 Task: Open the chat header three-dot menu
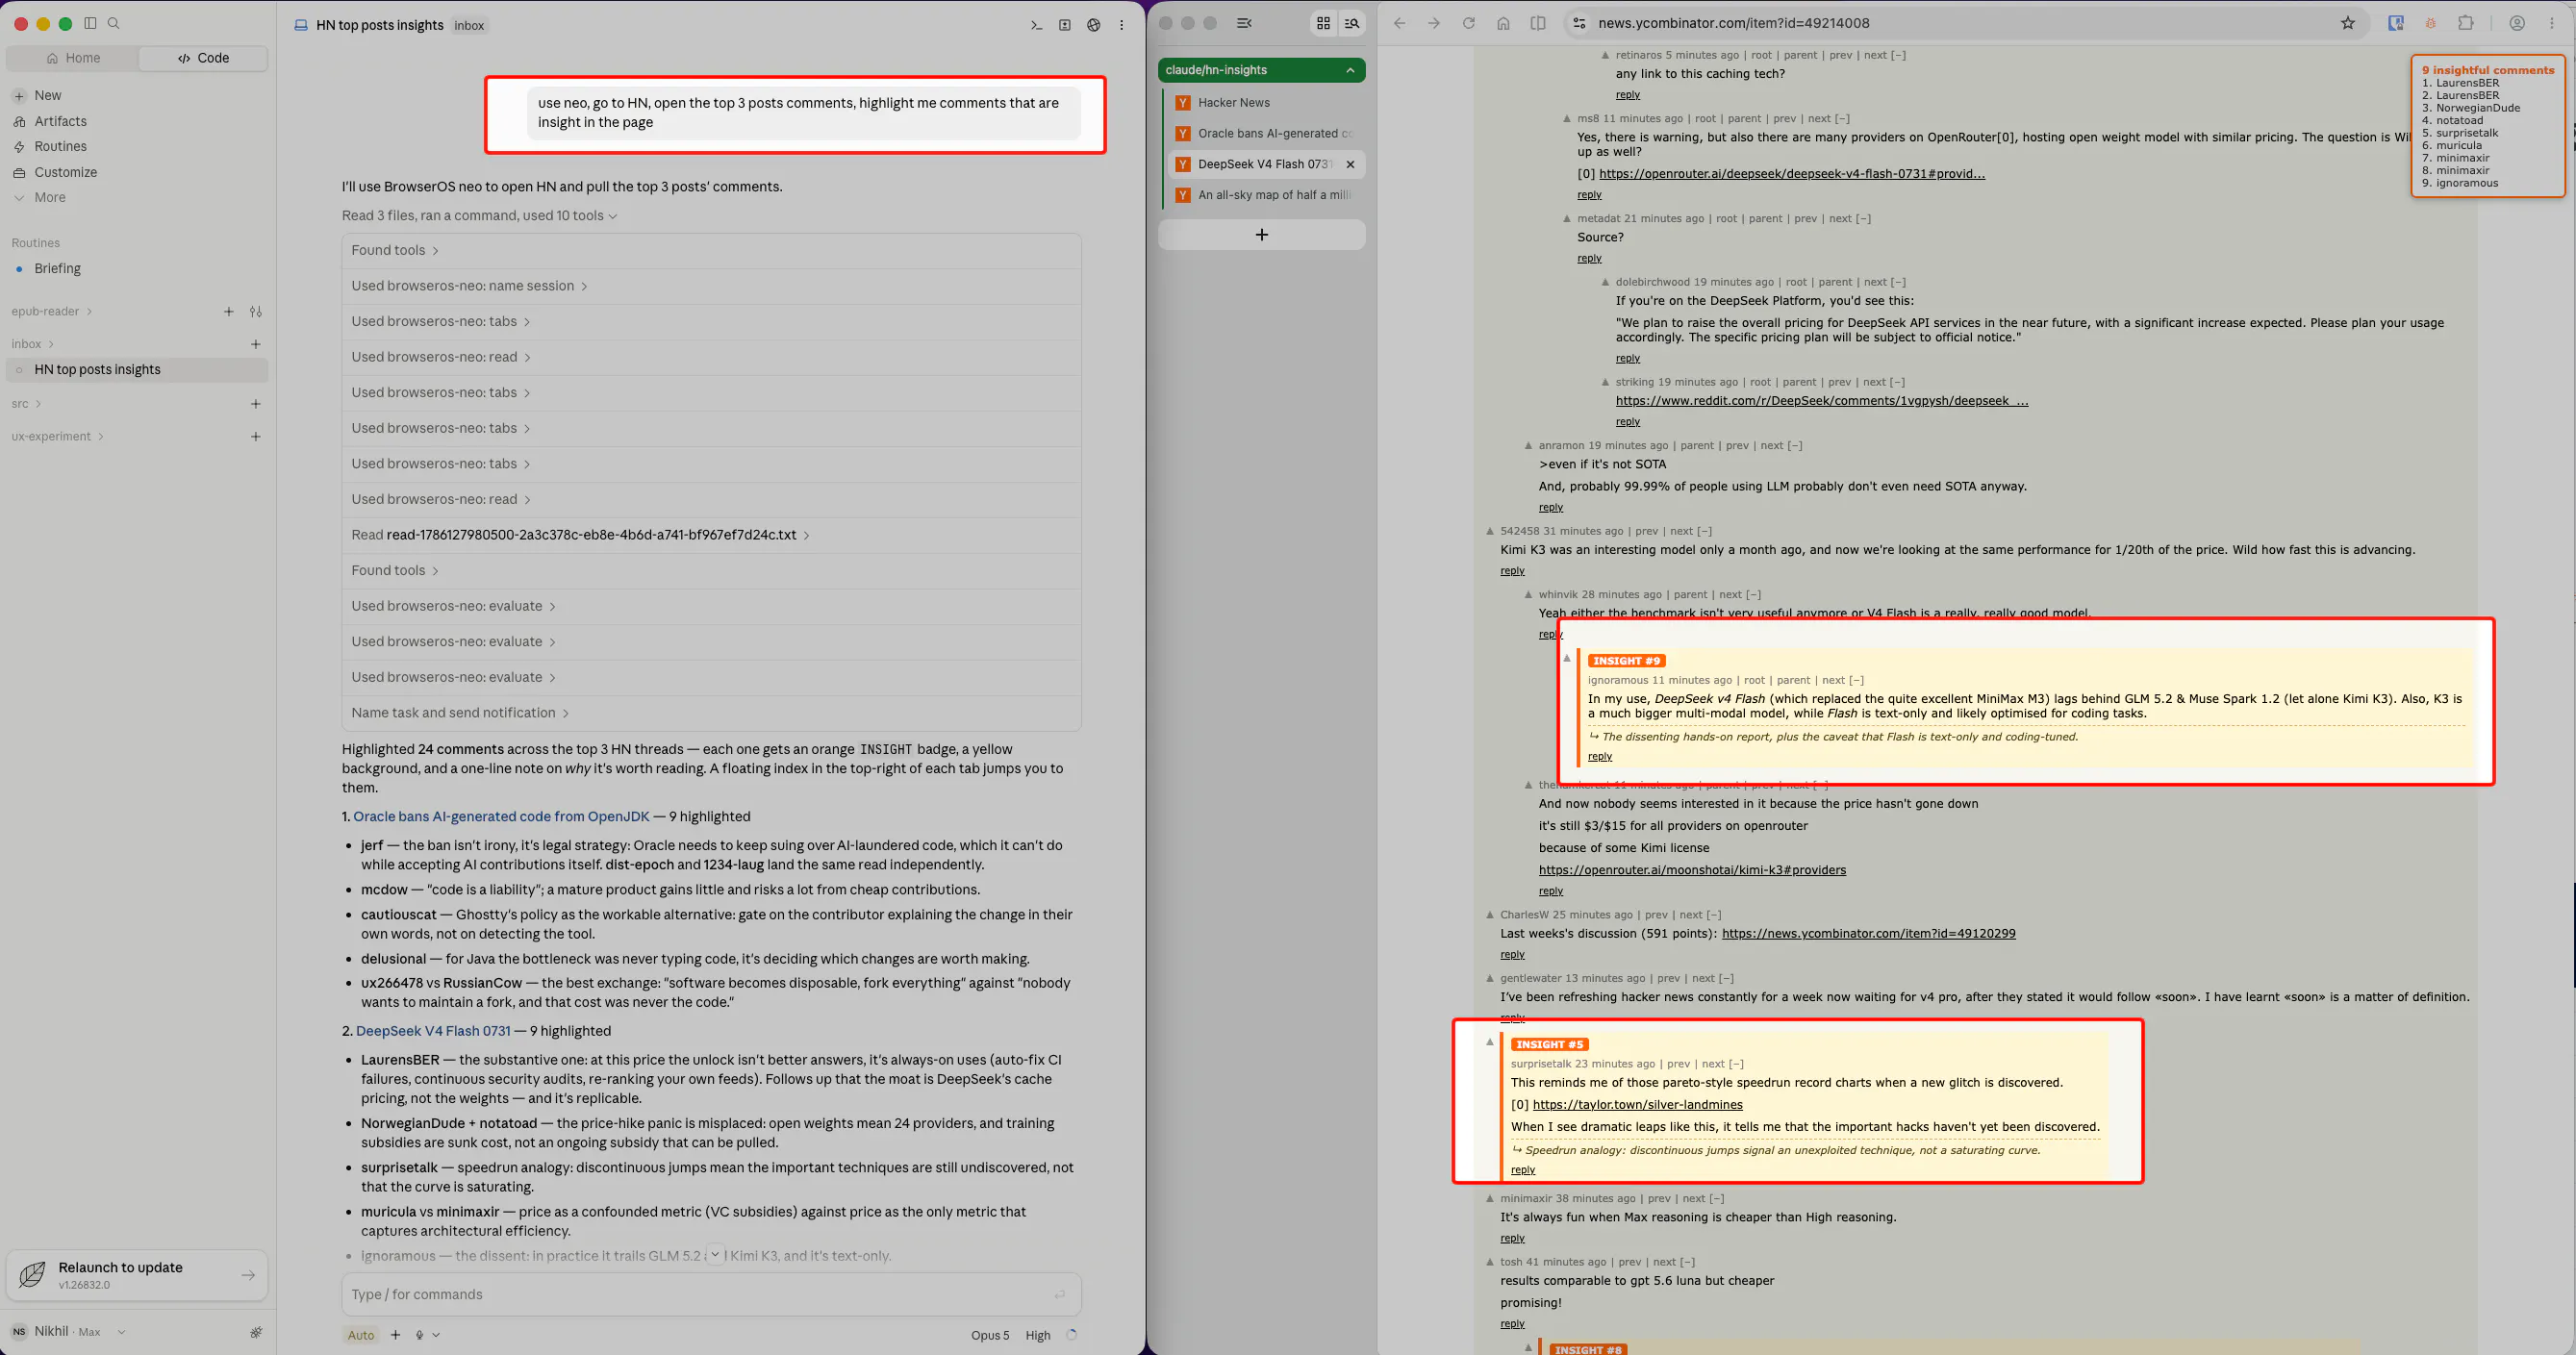tap(1121, 25)
